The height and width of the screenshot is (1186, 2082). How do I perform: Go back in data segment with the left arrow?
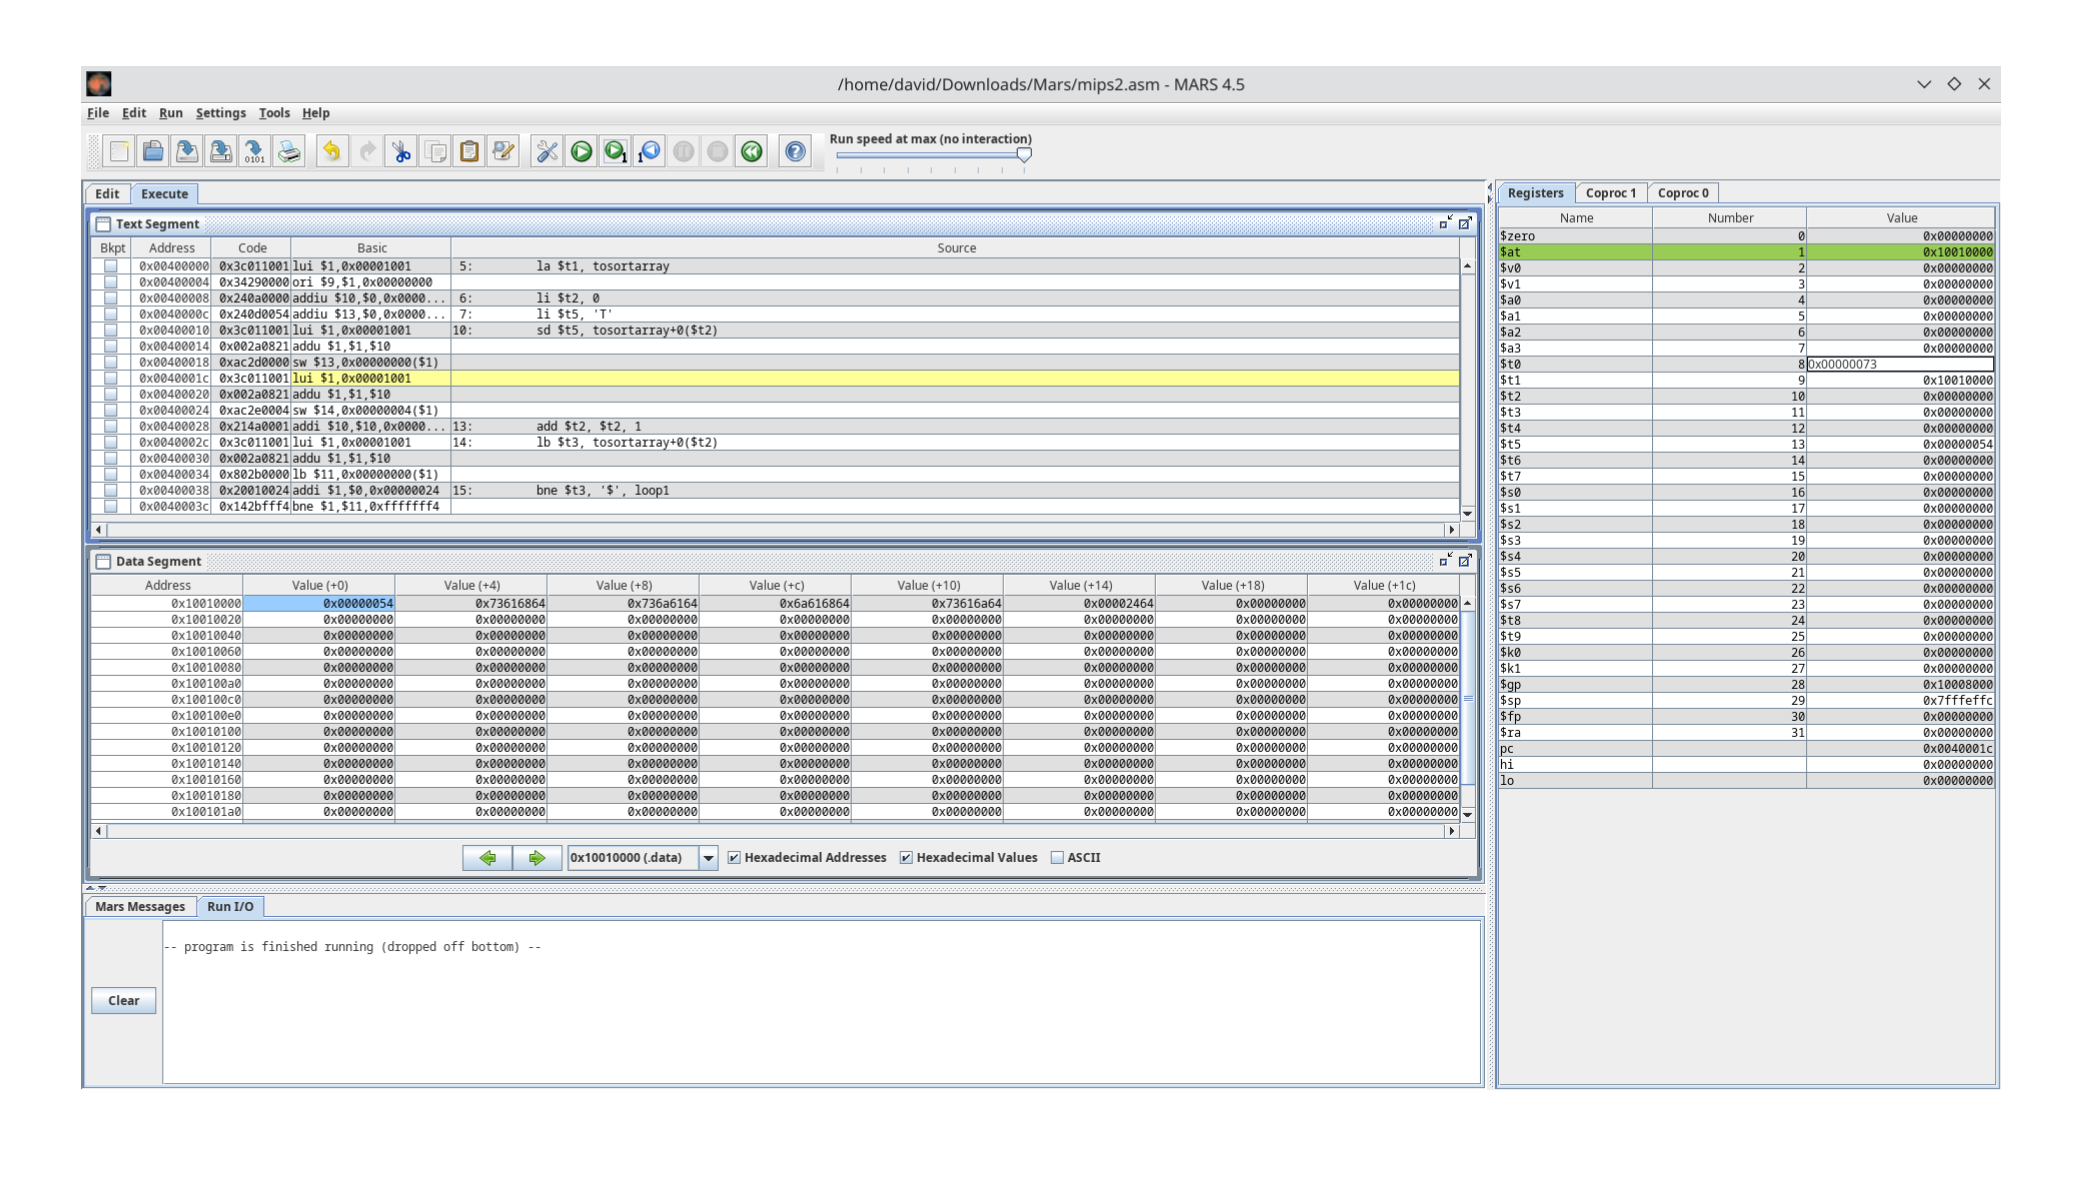point(488,857)
